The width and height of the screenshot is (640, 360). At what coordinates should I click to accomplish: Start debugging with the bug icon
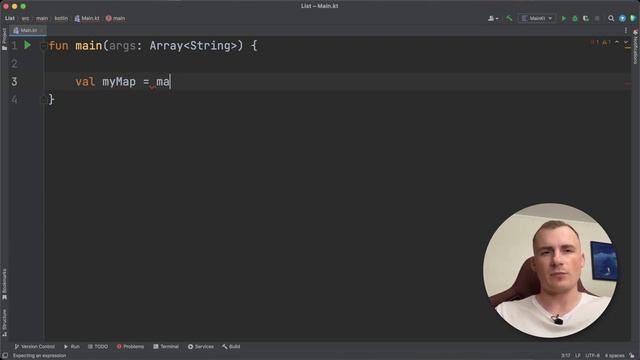[x=575, y=18]
